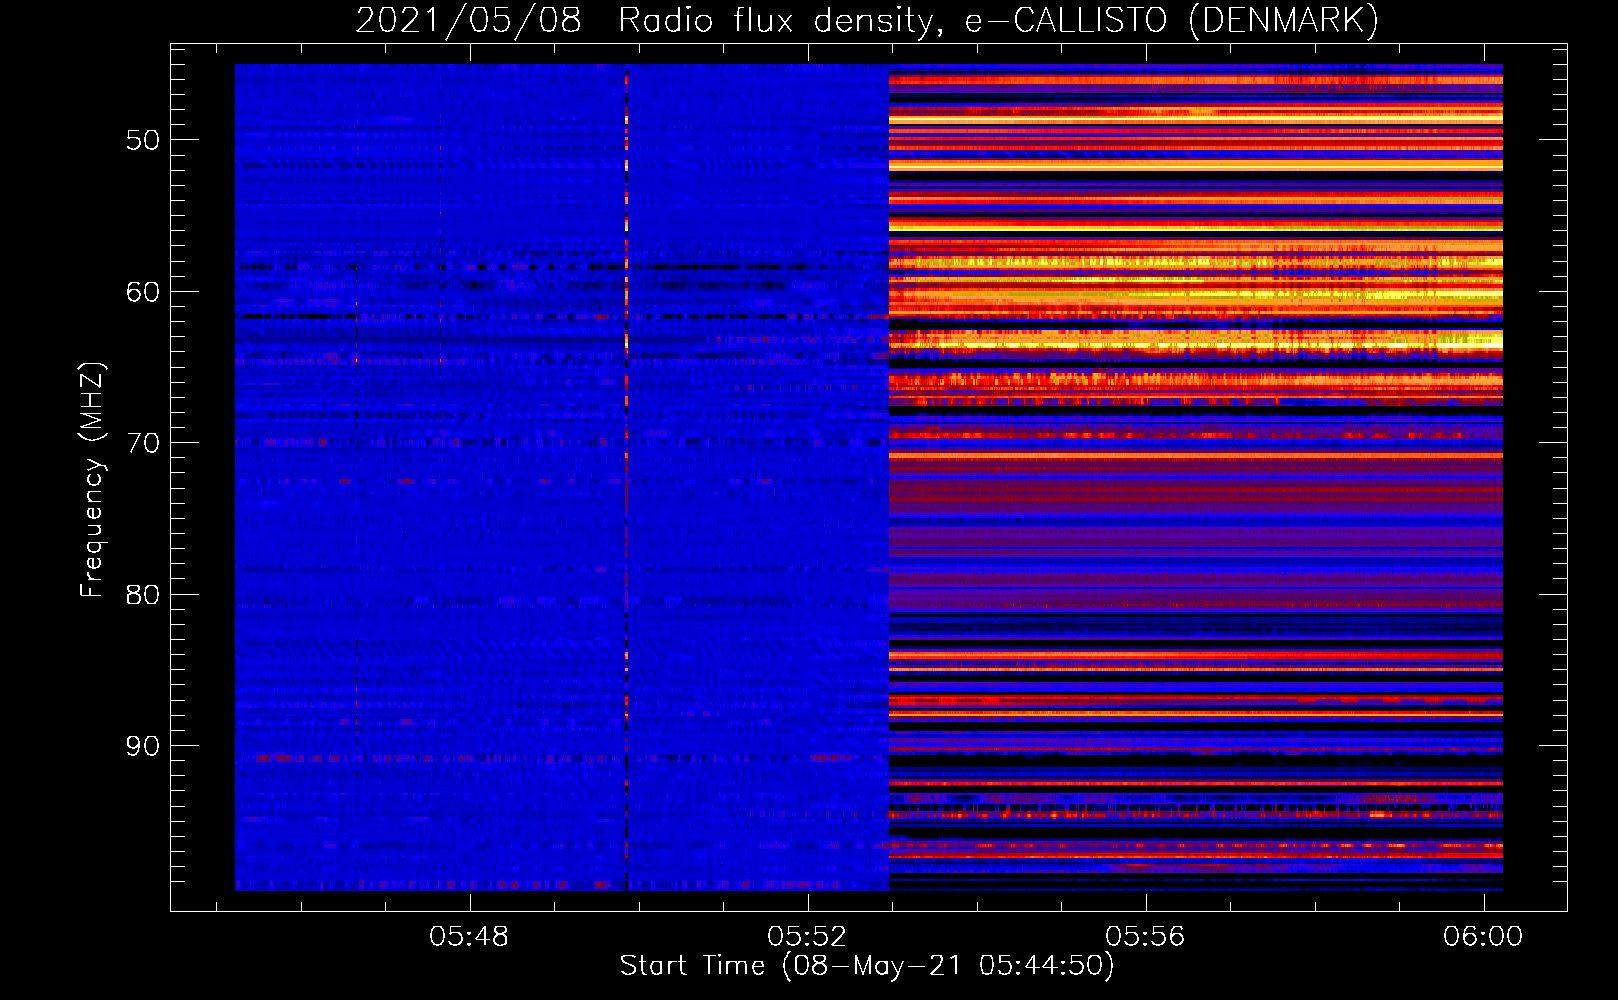Screen dimensions: 1618x1000
Task: Click the 50 frequency tick label
Action: click(x=143, y=140)
